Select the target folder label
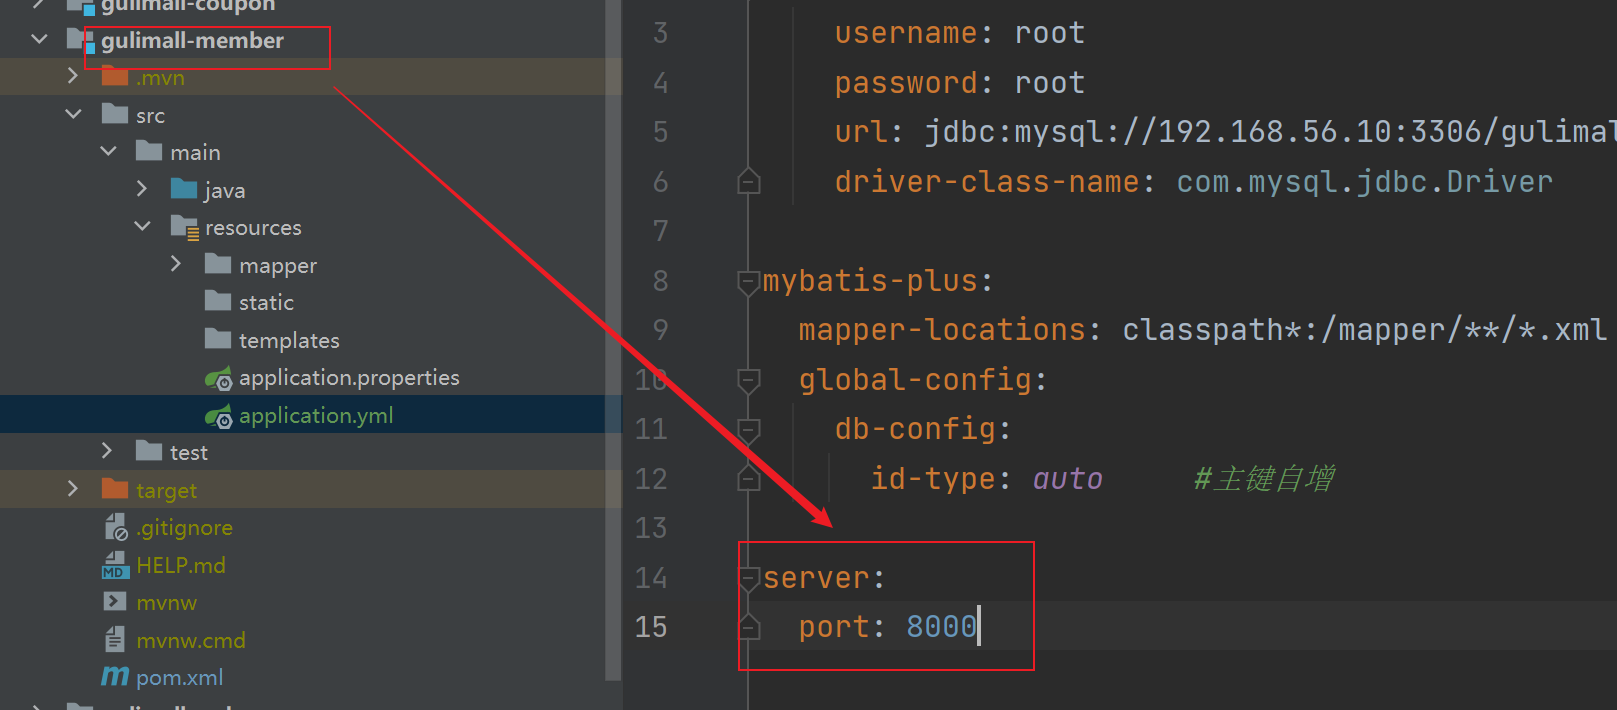This screenshot has height=710, width=1617. pyautogui.click(x=166, y=491)
